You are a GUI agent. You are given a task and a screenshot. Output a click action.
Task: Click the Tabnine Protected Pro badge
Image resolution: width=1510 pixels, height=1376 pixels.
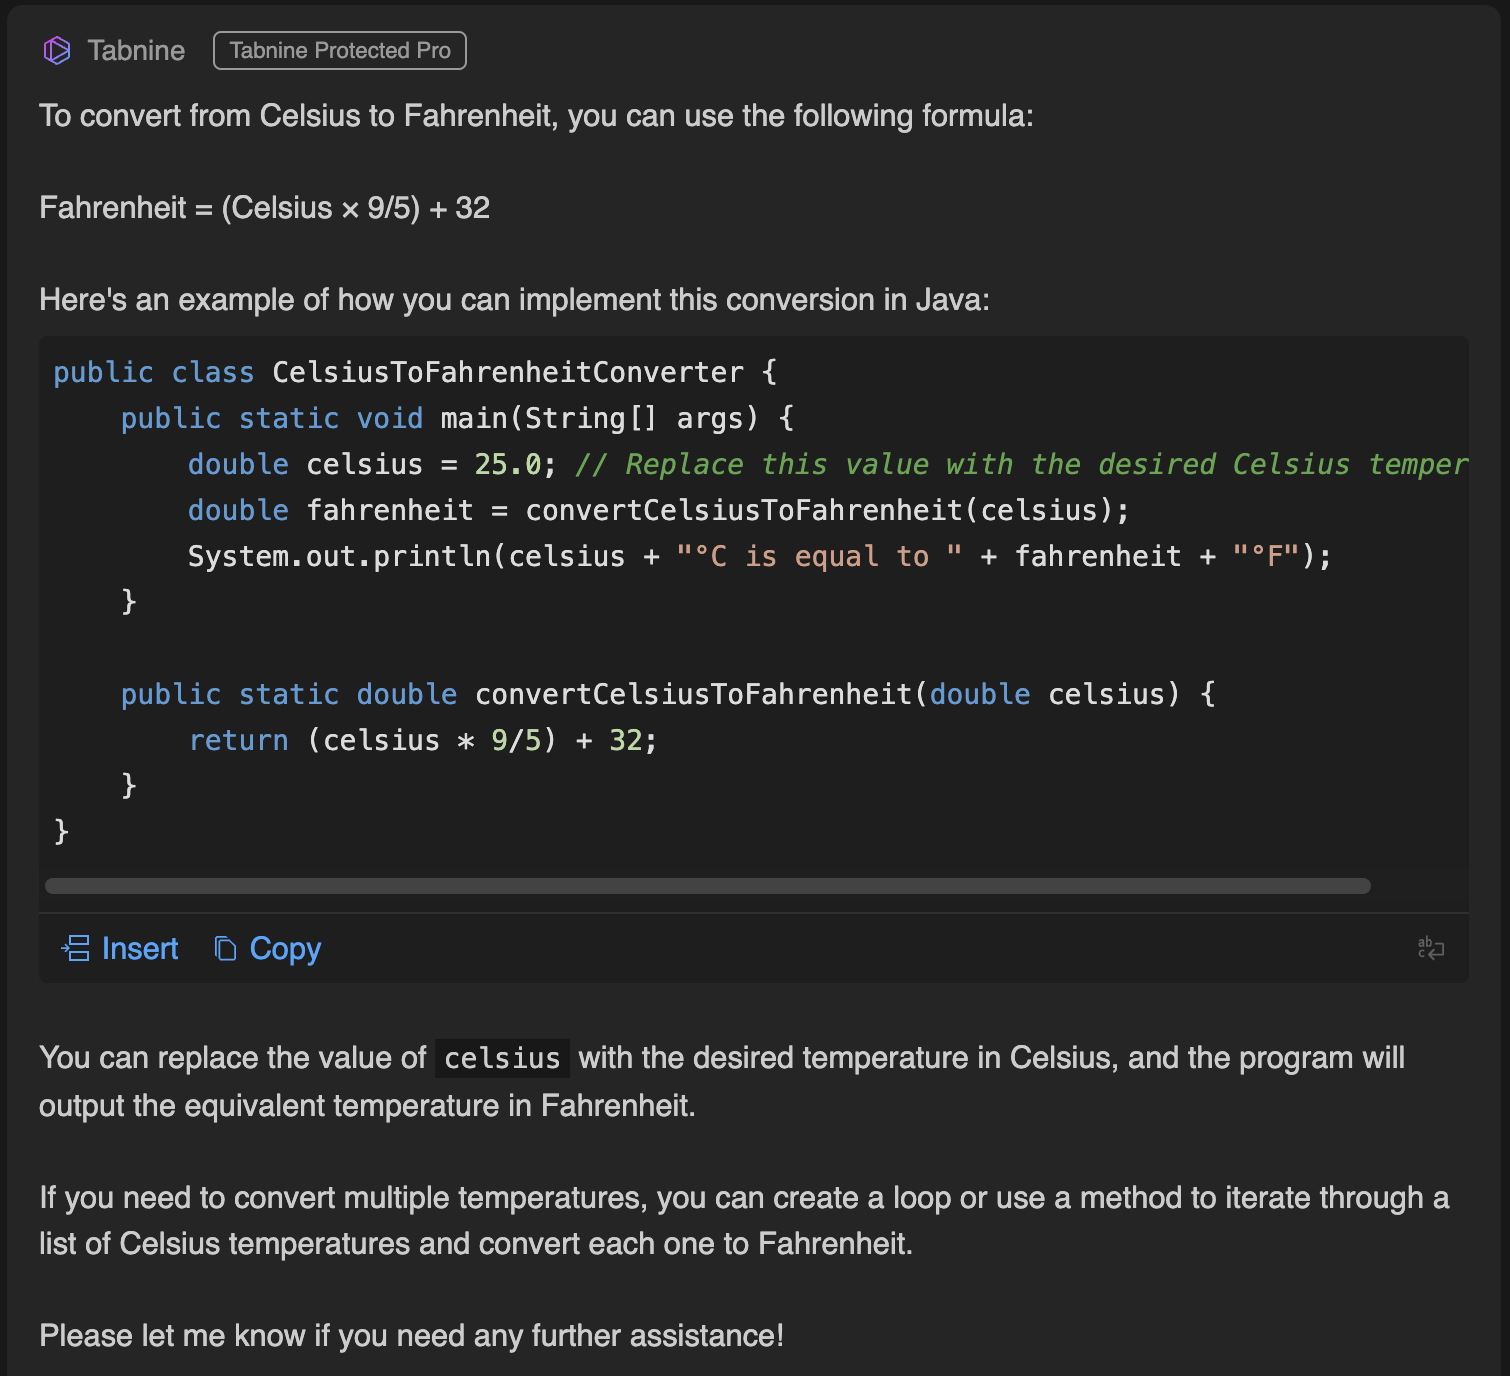tap(340, 51)
